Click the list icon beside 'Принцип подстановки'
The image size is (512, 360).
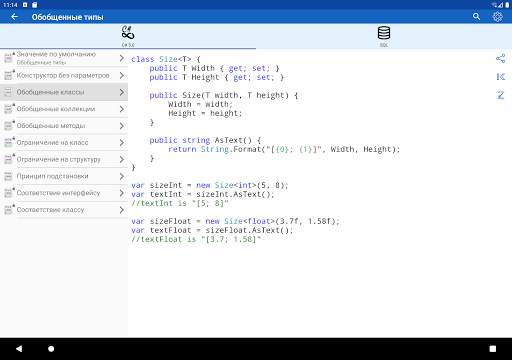8,176
